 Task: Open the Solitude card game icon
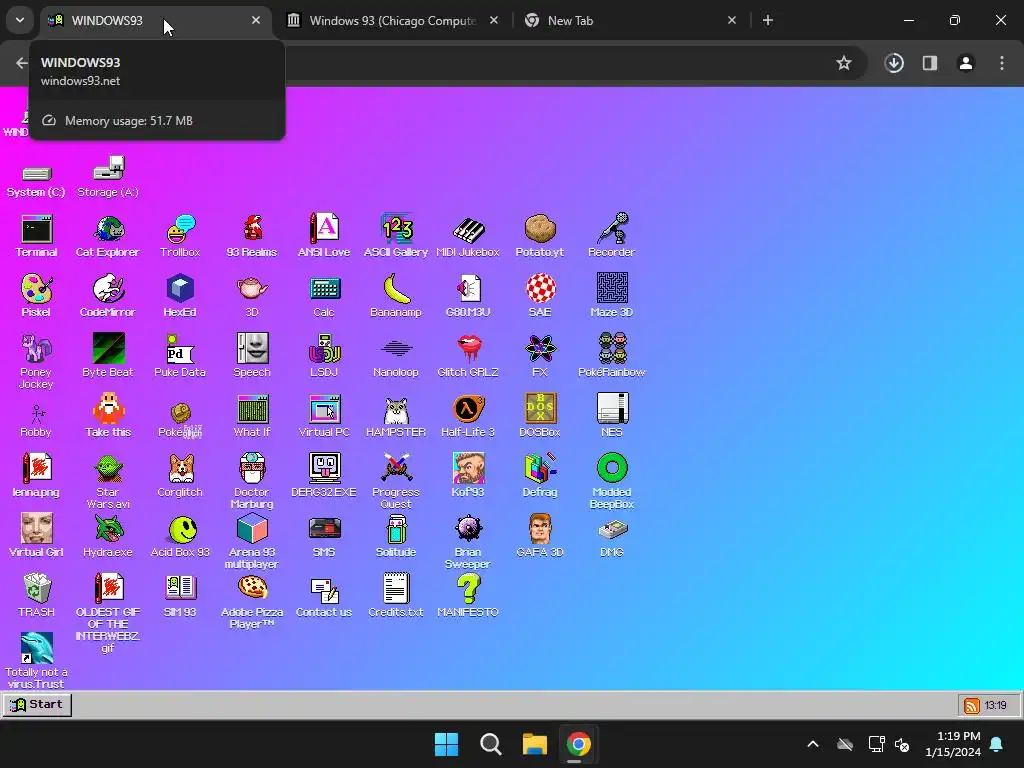(396, 536)
